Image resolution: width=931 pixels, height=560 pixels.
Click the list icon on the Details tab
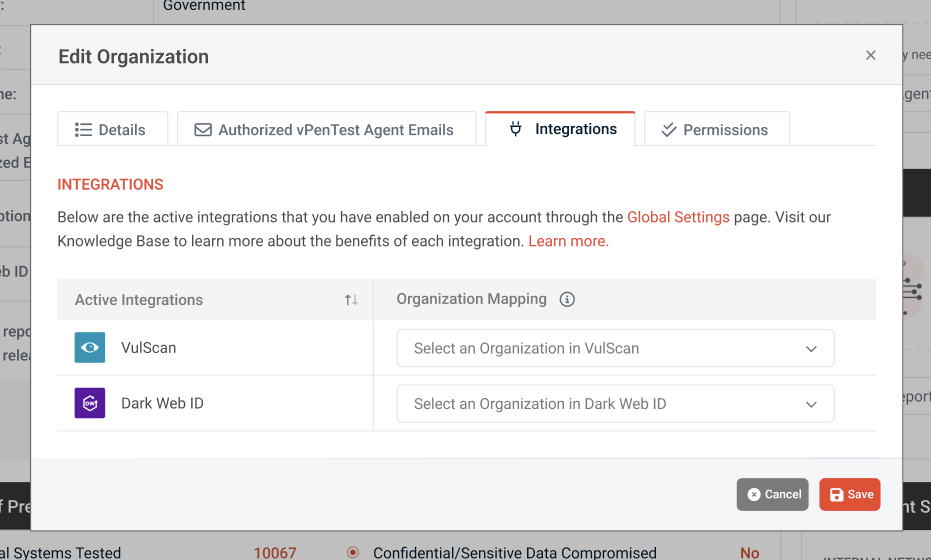84,130
